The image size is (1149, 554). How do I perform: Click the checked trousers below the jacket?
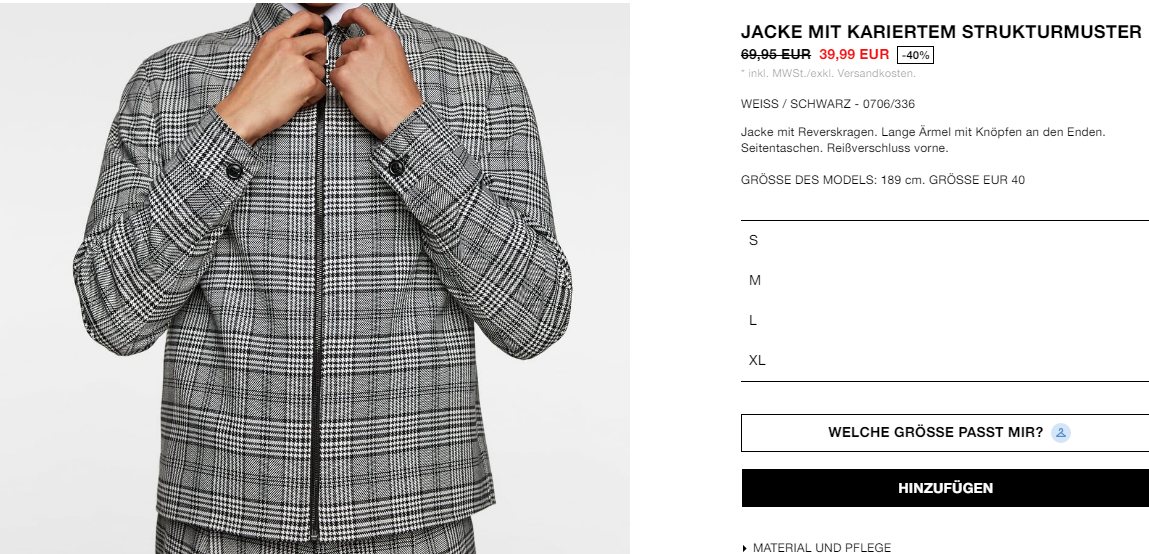[x=315, y=536]
